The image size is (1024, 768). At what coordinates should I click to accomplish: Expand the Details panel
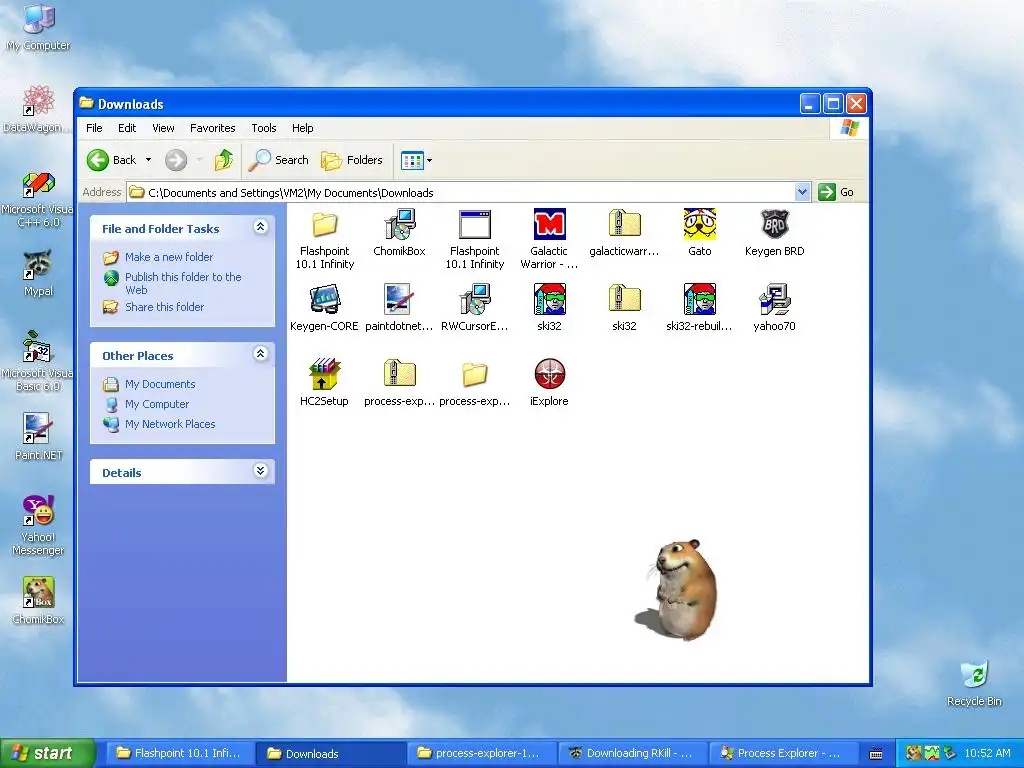point(261,471)
